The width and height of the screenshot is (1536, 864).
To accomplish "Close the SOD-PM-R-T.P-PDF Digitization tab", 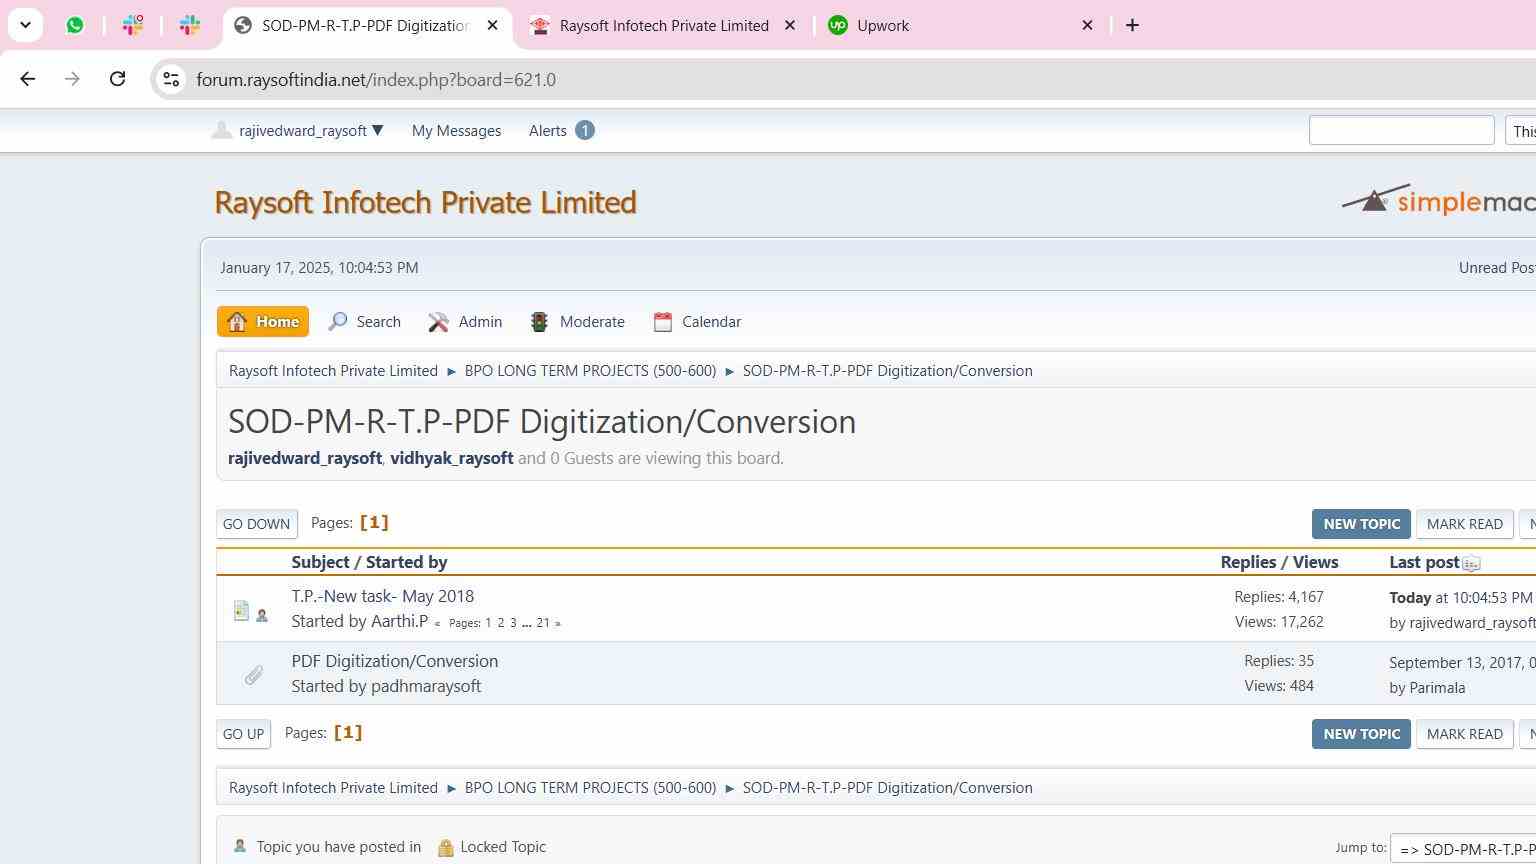I will click(492, 25).
